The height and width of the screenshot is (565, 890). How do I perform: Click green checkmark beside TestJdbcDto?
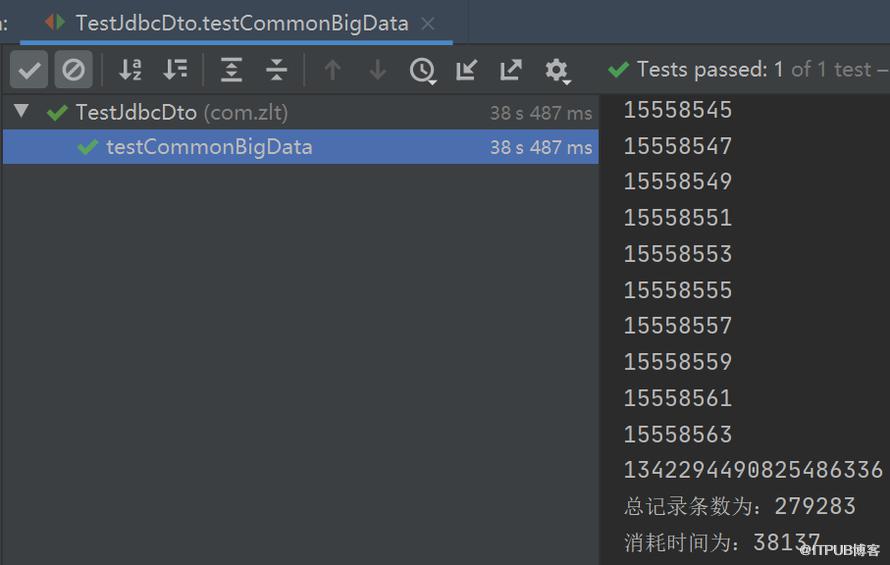coord(57,112)
